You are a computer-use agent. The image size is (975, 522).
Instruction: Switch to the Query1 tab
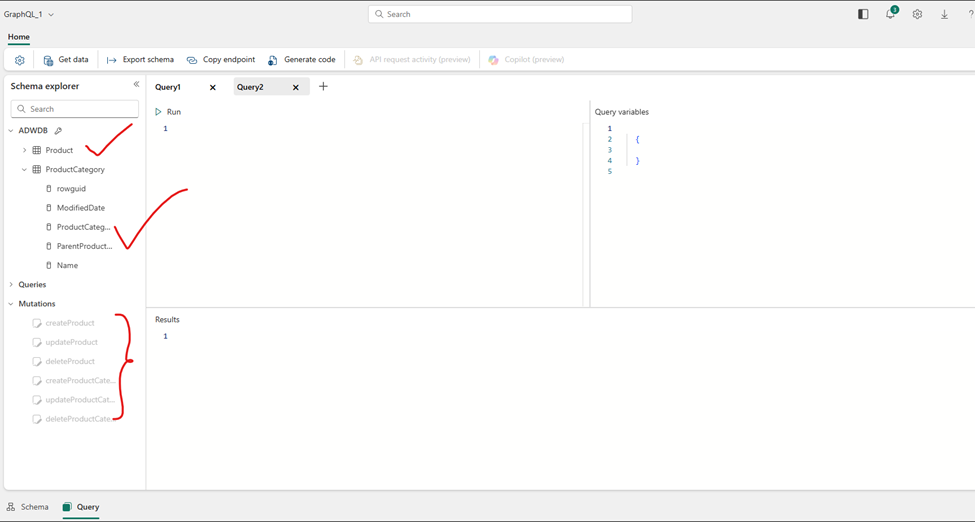coord(168,87)
